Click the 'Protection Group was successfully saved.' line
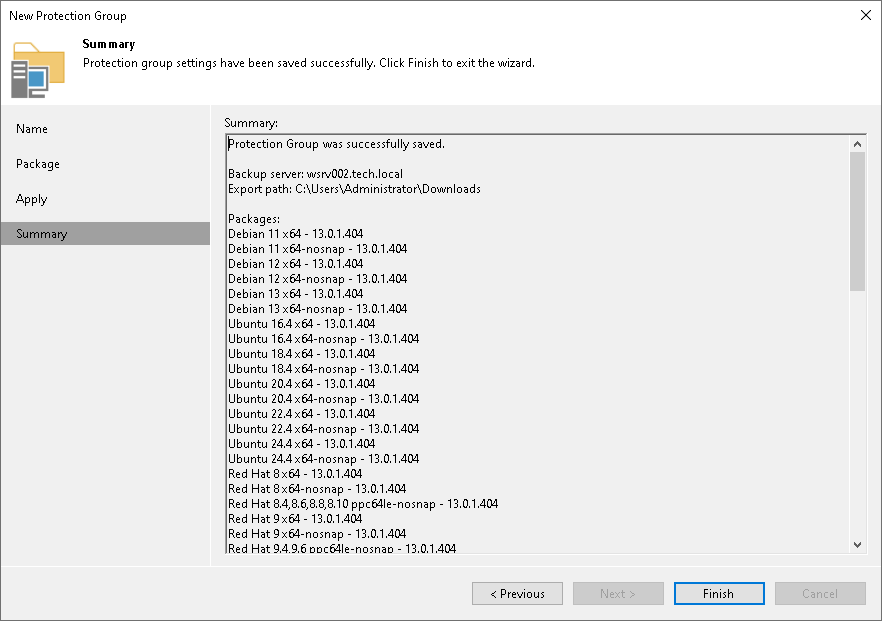The height and width of the screenshot is (621, 882). point(336,144)
